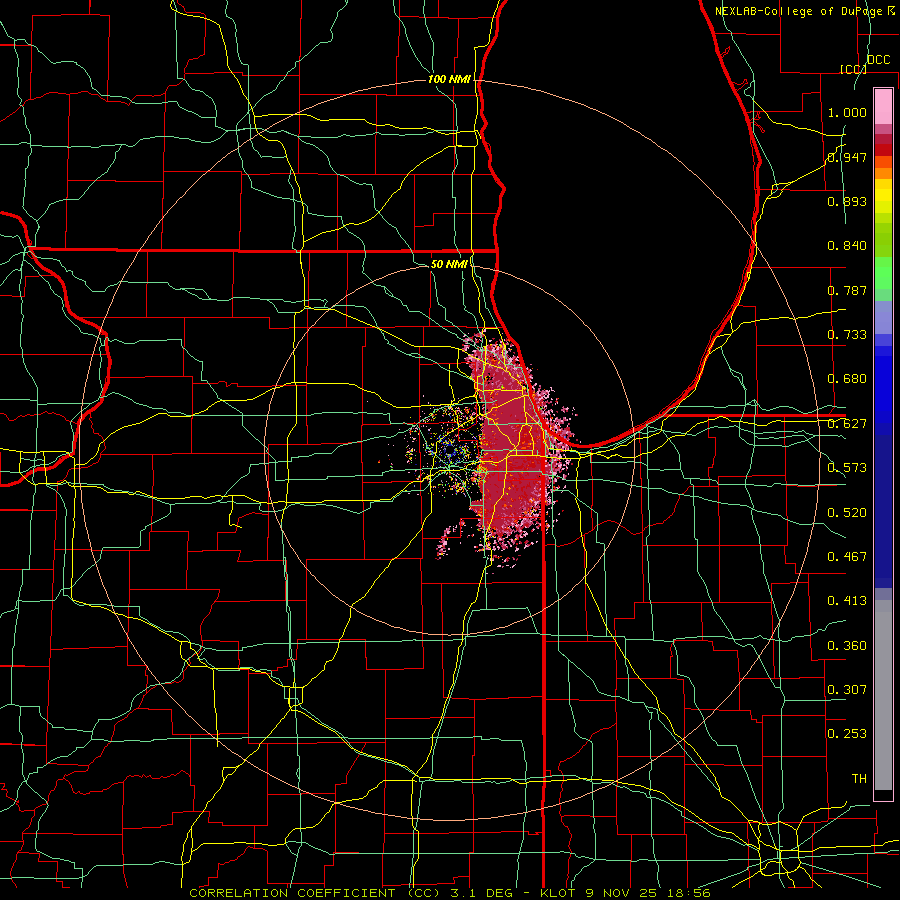Screen dimensions: 900x900
Task: Click the TH threshold label
Action: click(859, 779)
